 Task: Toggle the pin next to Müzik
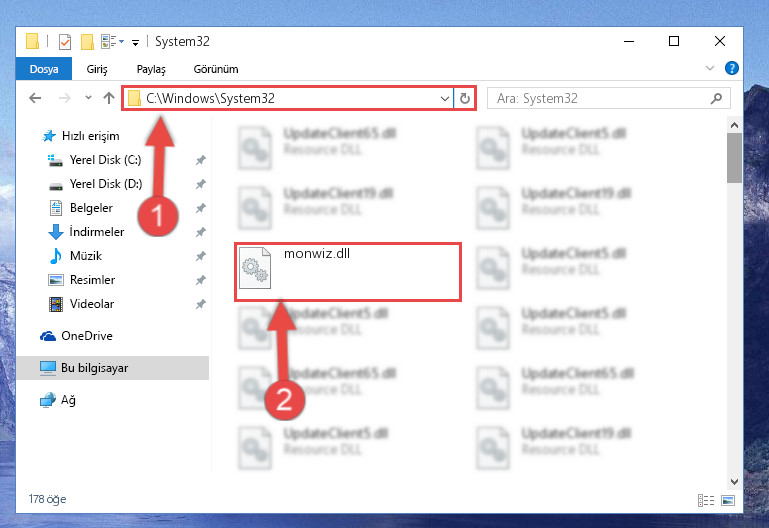(201, 256)
